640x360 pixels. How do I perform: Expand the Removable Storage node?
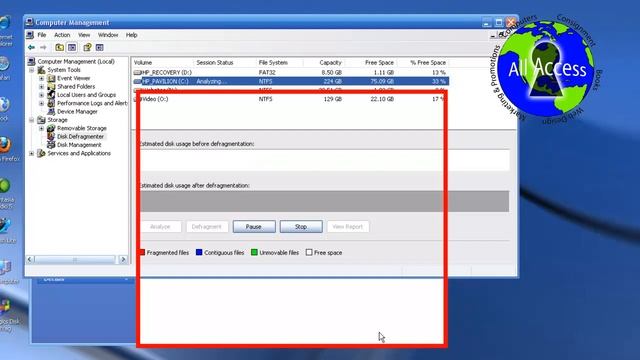(x=41, y=129)
